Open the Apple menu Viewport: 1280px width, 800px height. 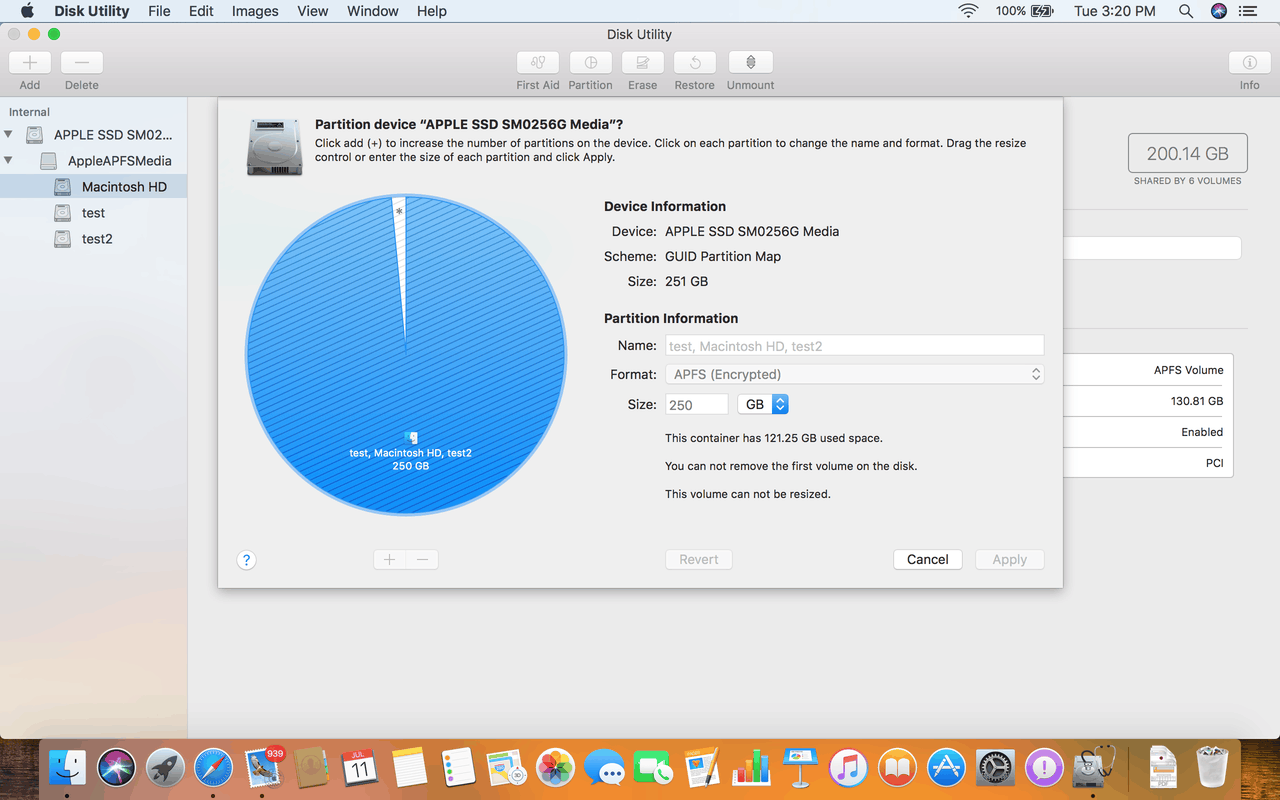point(28,11)
